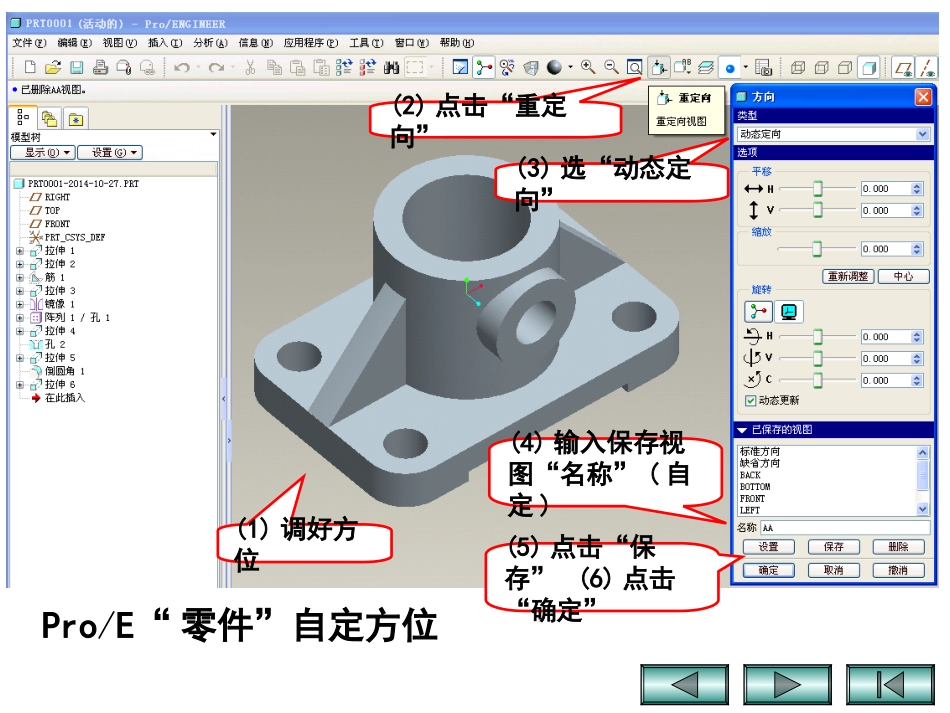Click the shaded sphere display icon

(554, 67)
